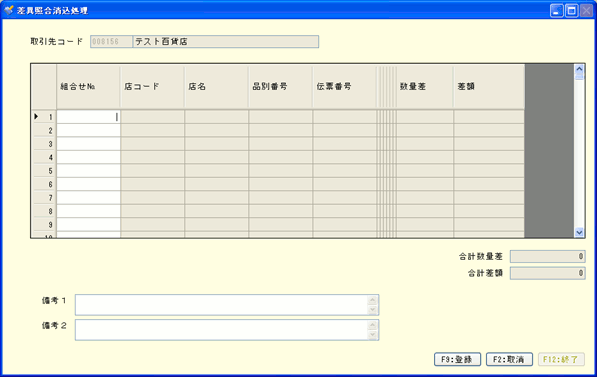Click 組合せNo. cell in row 3
Screen dimensions: 597x377
[x=88, y=144]
